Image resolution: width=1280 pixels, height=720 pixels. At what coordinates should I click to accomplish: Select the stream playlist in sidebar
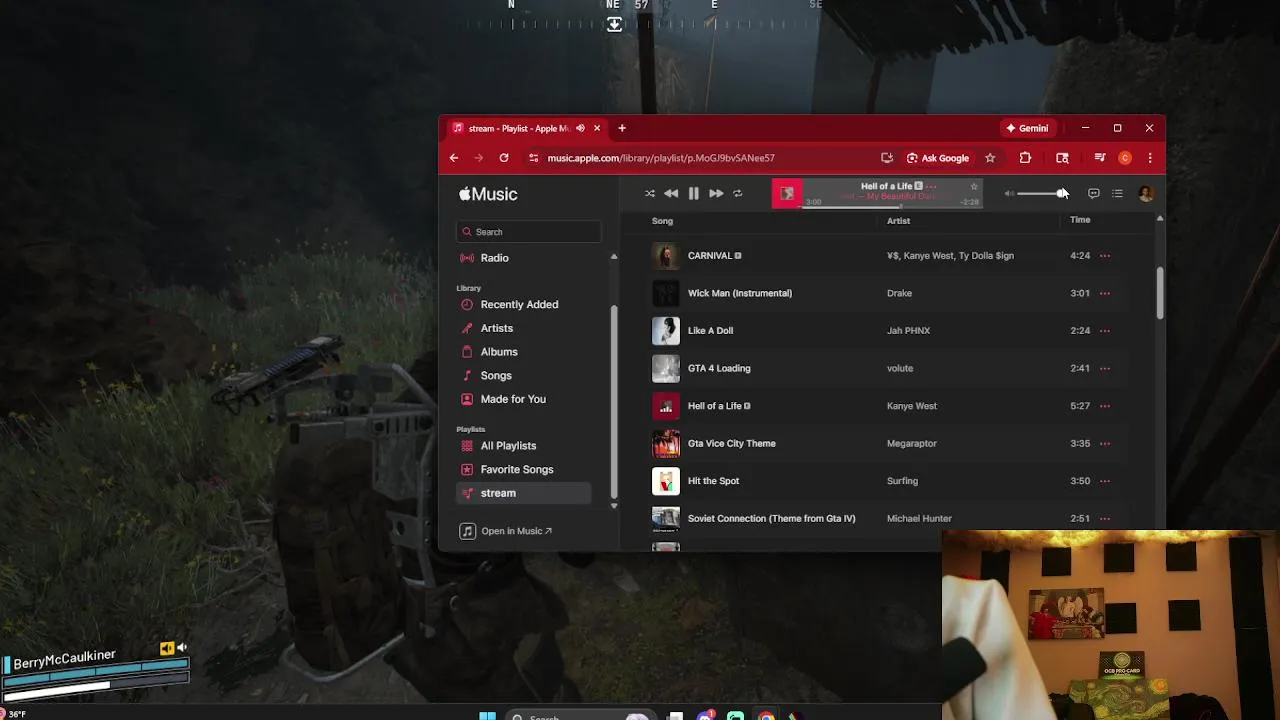523,493
